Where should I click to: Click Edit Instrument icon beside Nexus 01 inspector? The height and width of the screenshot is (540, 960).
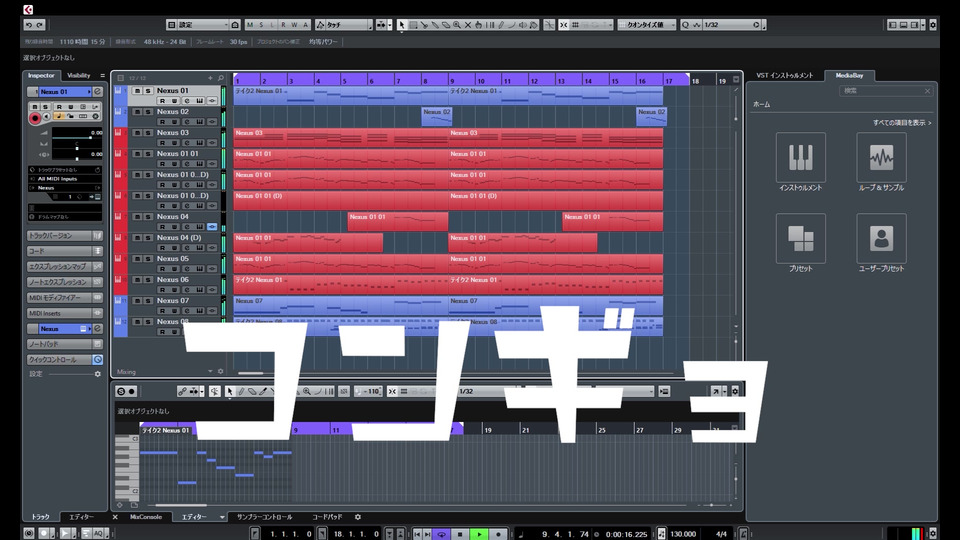point(97,91)
